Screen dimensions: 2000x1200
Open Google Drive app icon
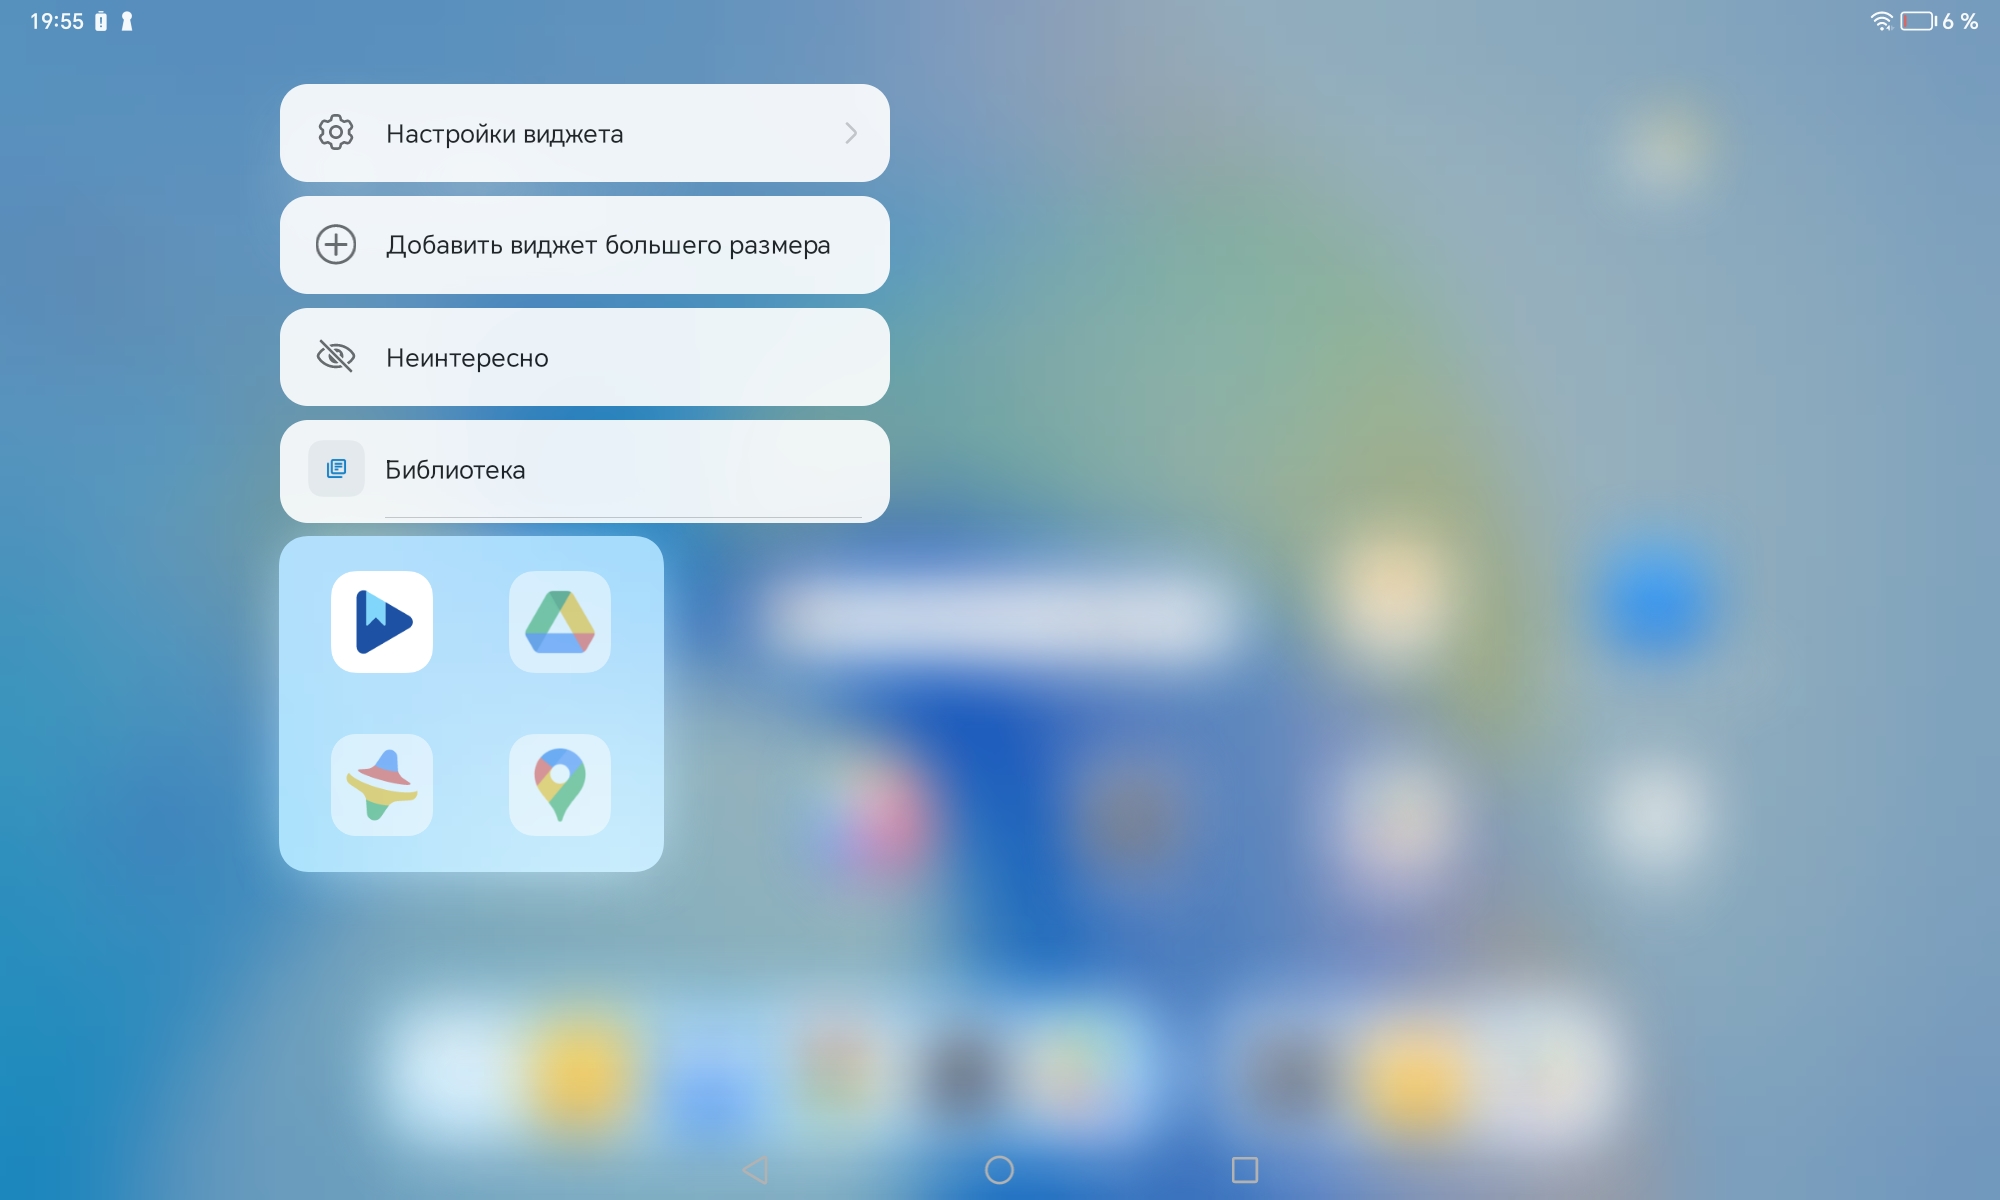560,622
